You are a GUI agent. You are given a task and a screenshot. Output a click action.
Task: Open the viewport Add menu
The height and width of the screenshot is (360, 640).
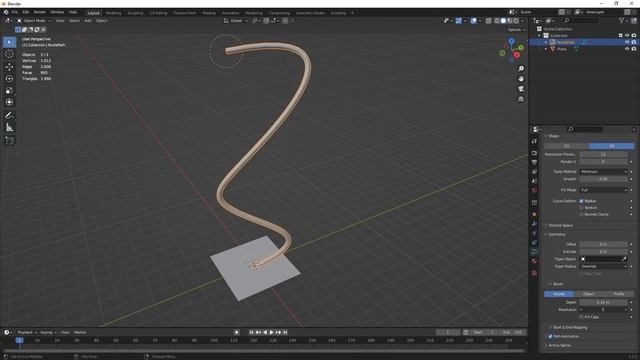tap(88, 20)
